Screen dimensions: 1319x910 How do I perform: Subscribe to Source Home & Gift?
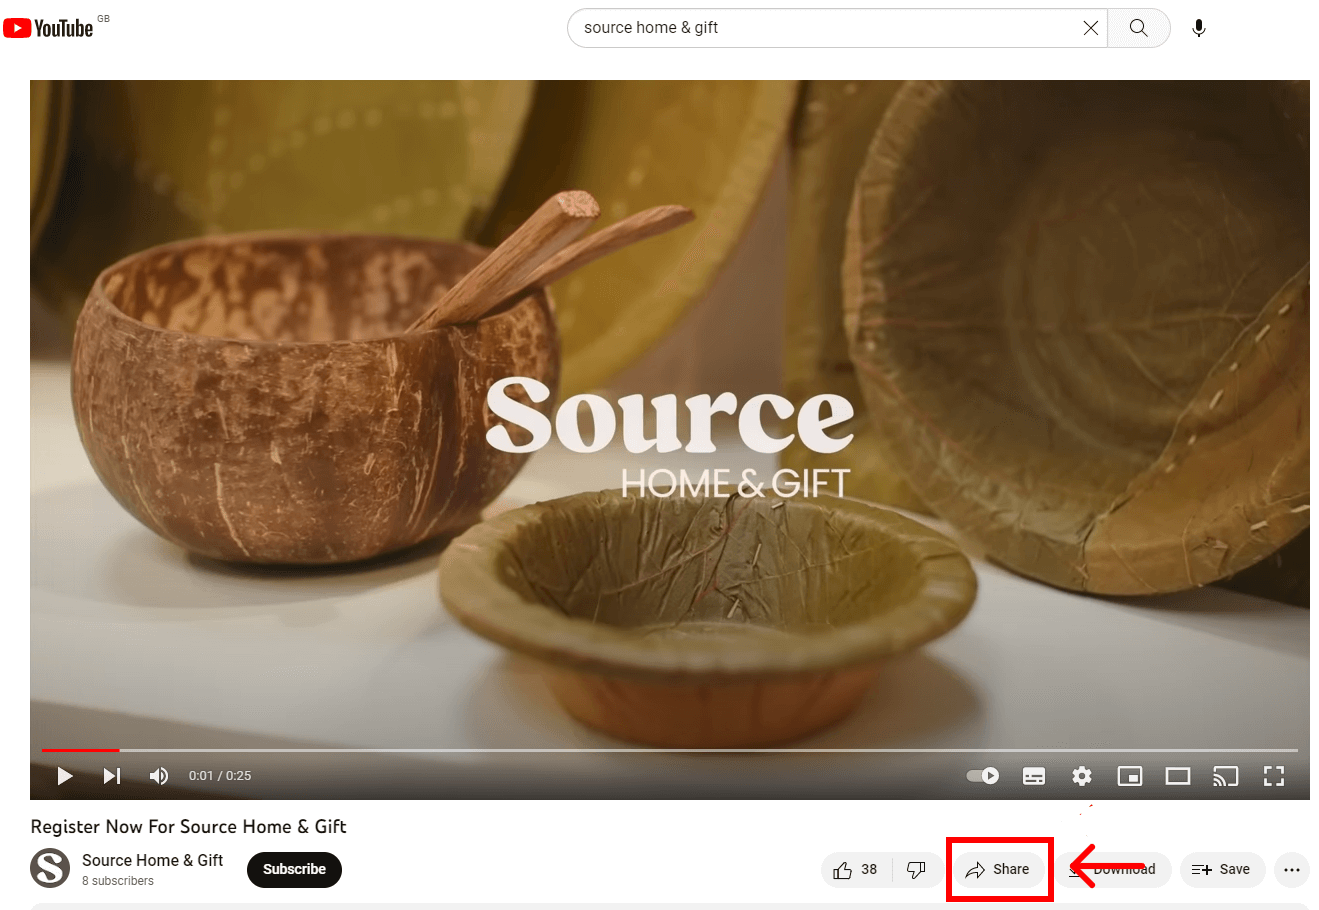[294, 870]
